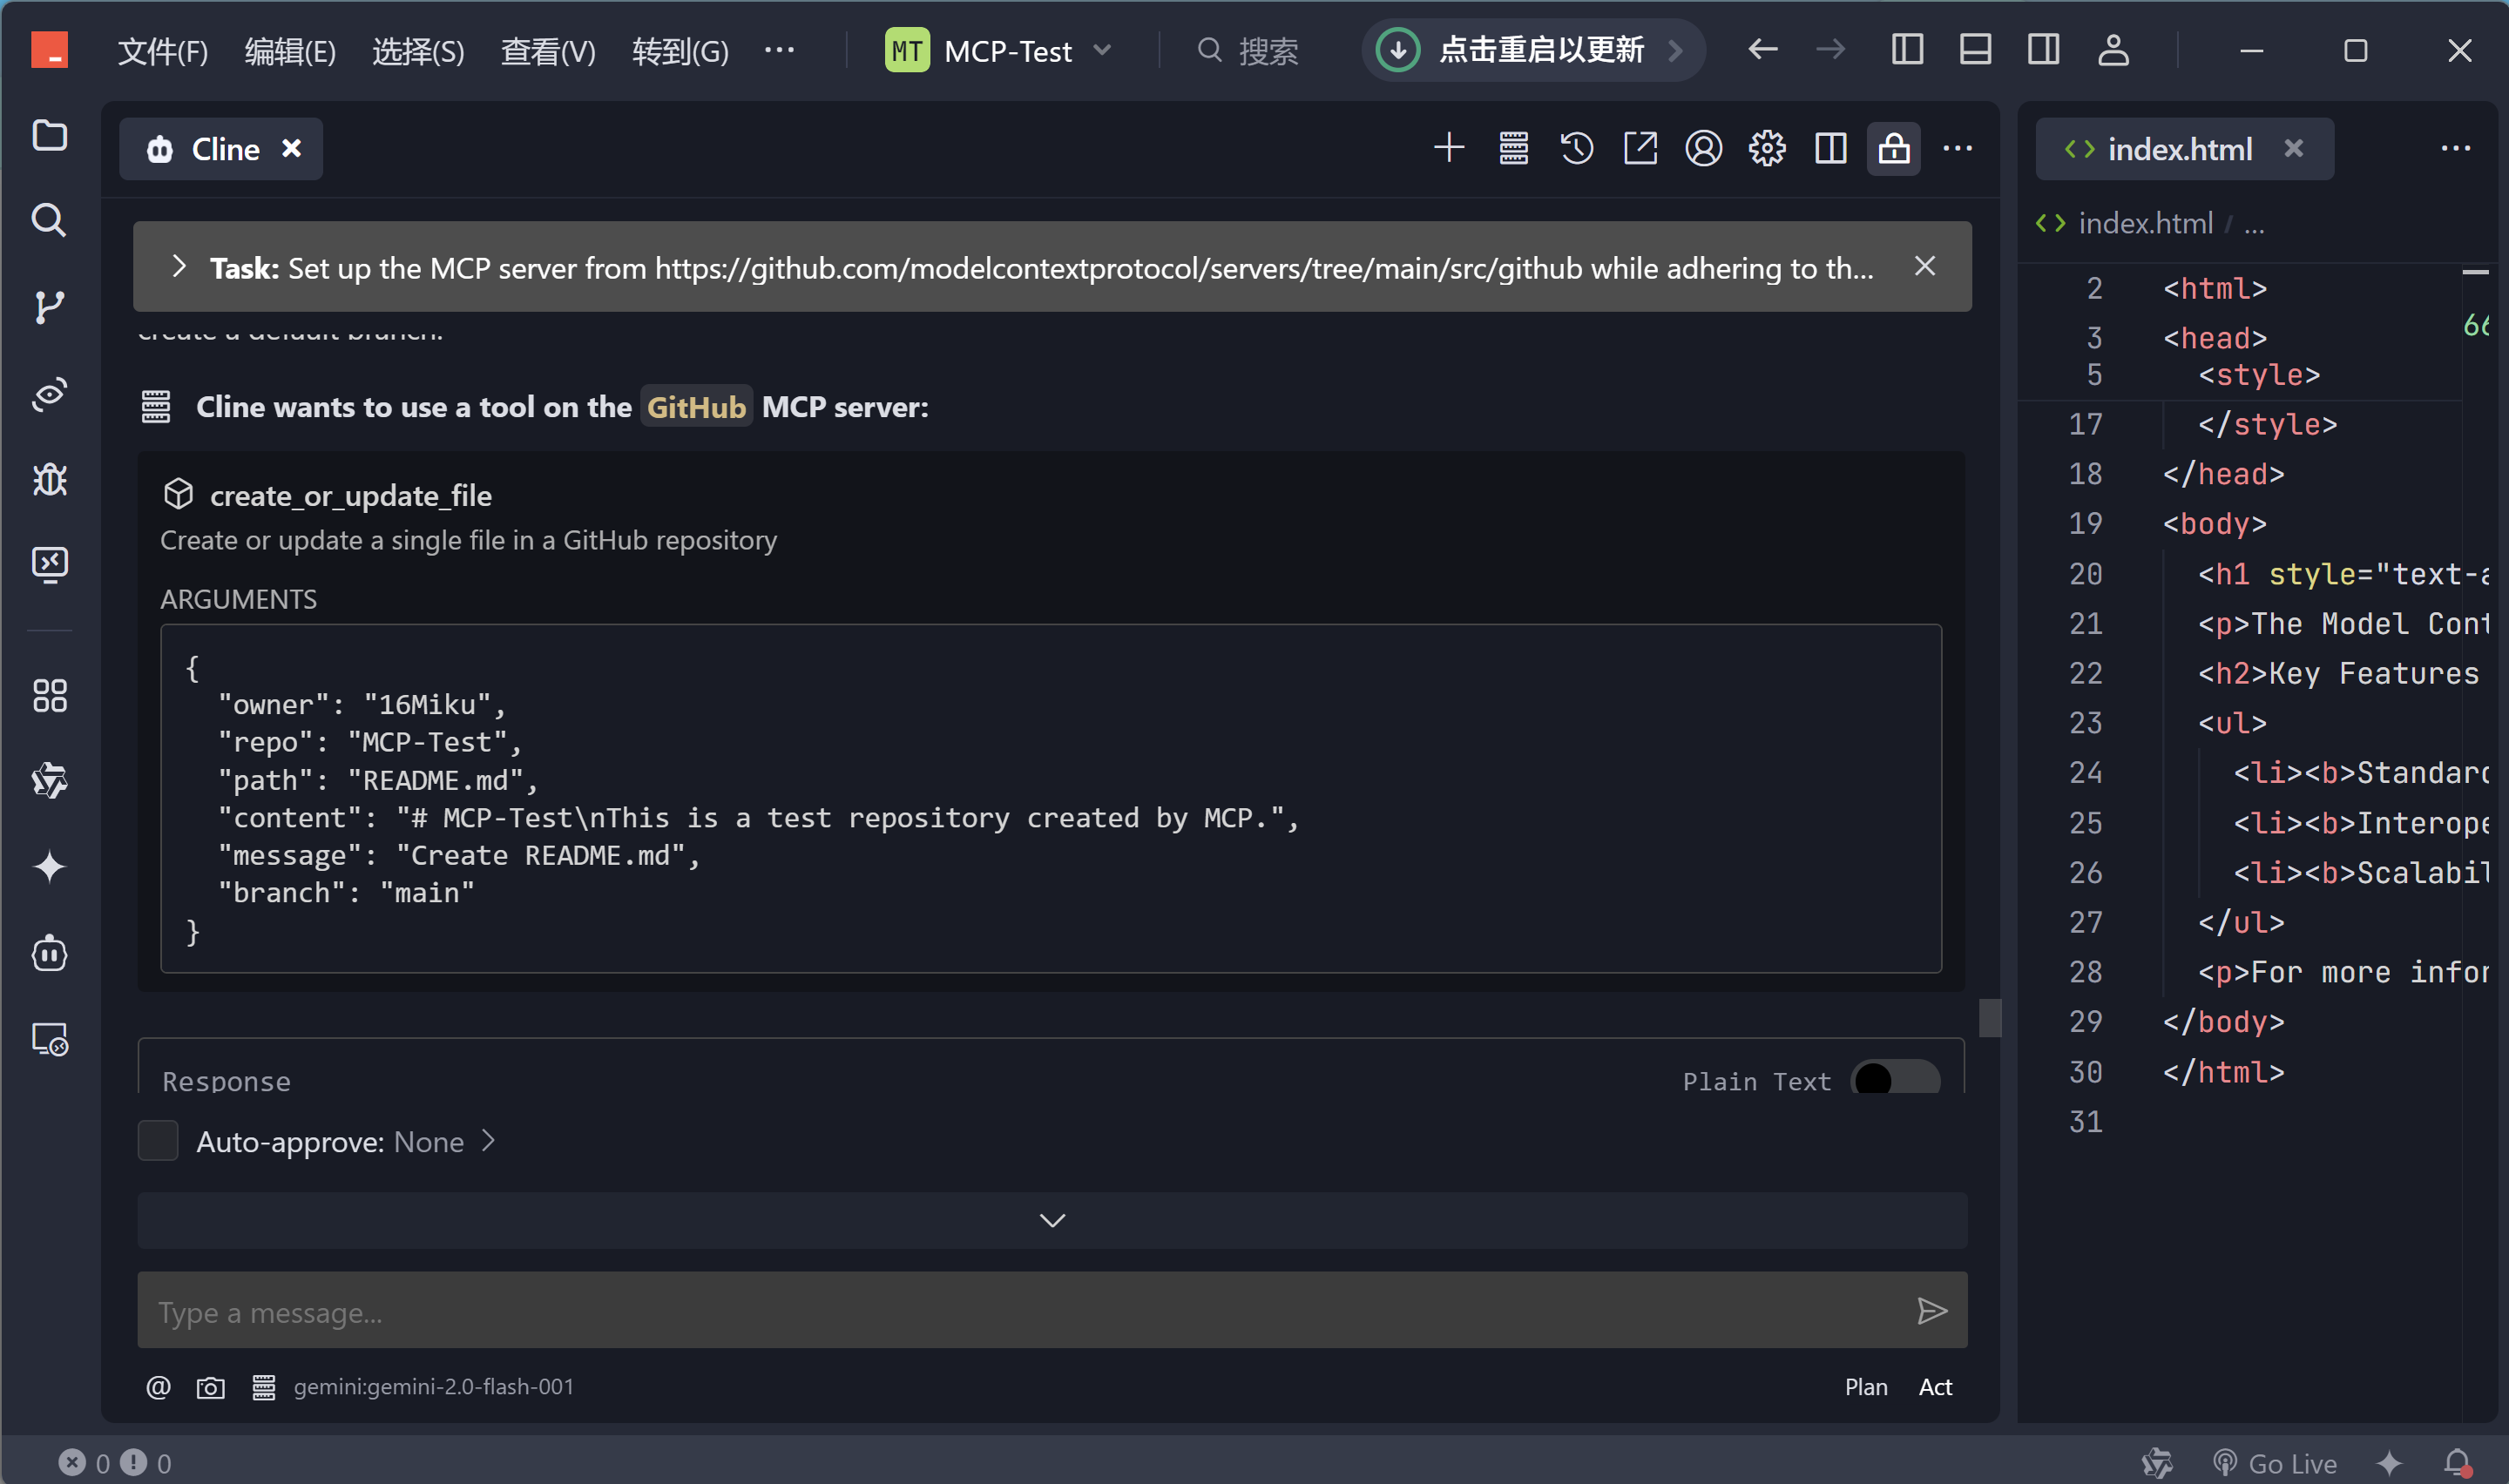Toggle the Plain Text switch
The width and height of the screenshot is (2509, 1484).
click(1894, 1080)
